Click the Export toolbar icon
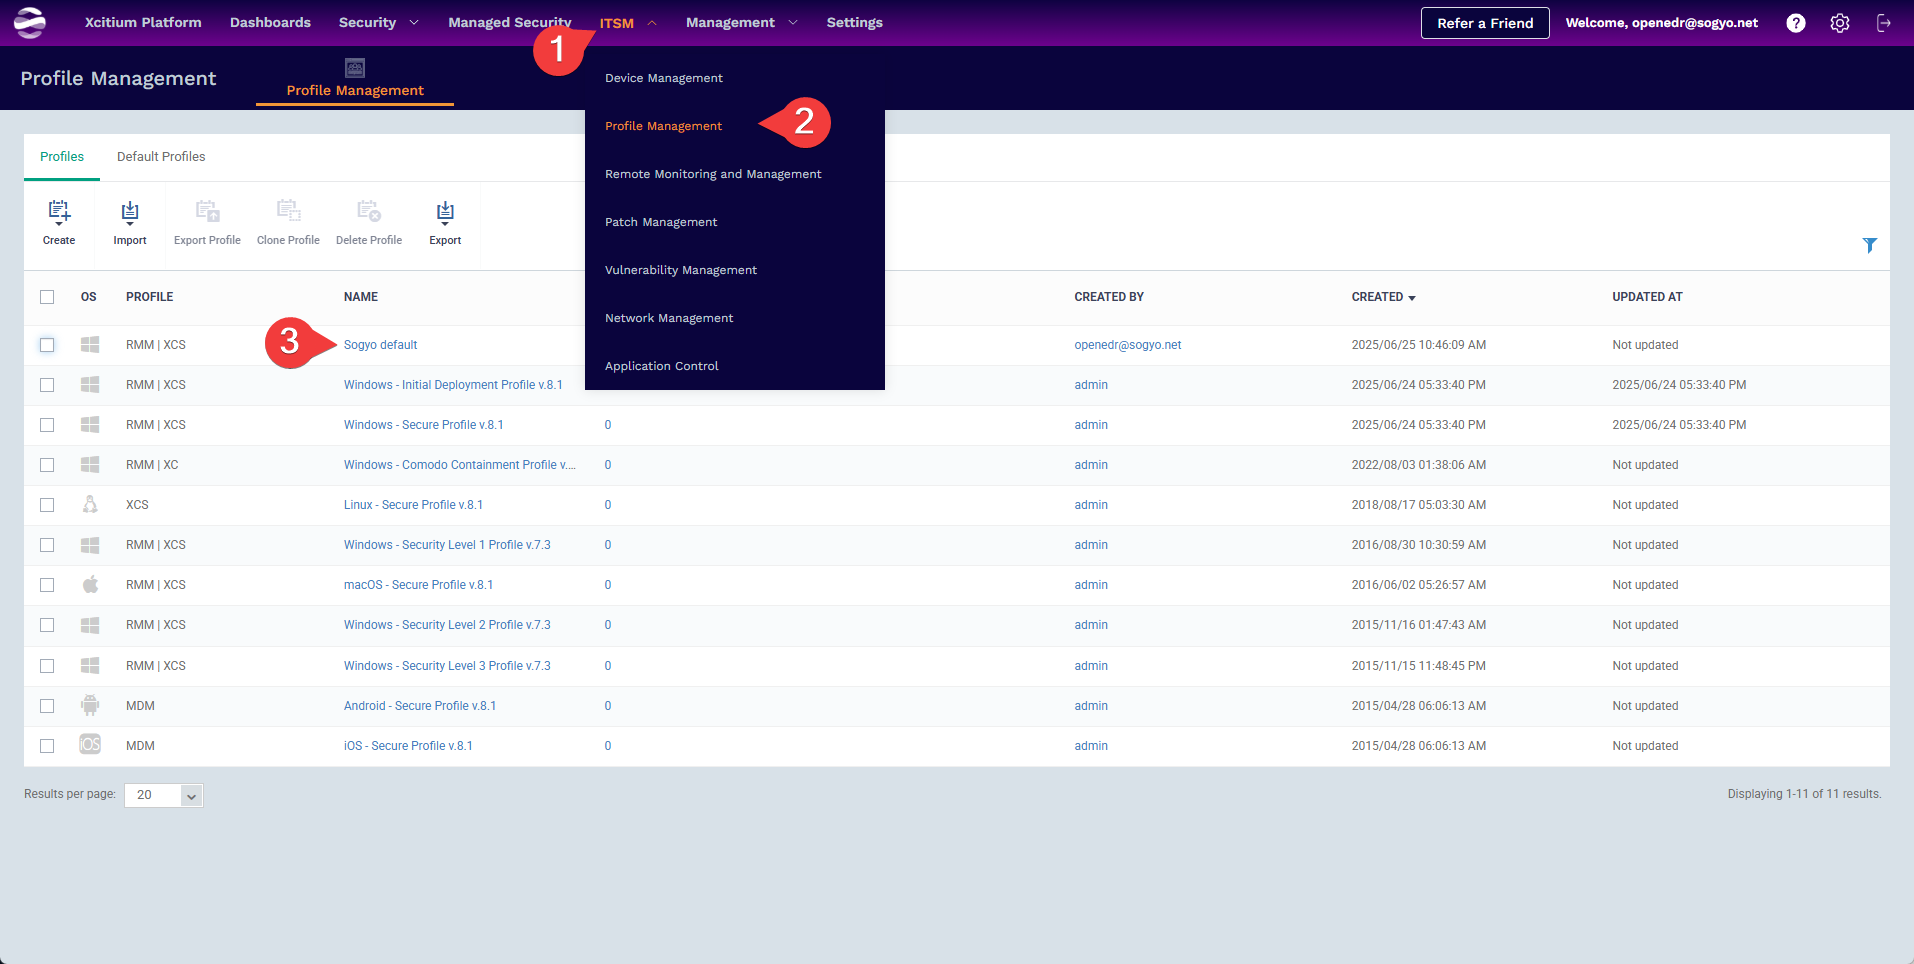Image resolution: width=1914 pixels, height=964 pixels. [445, 212]
